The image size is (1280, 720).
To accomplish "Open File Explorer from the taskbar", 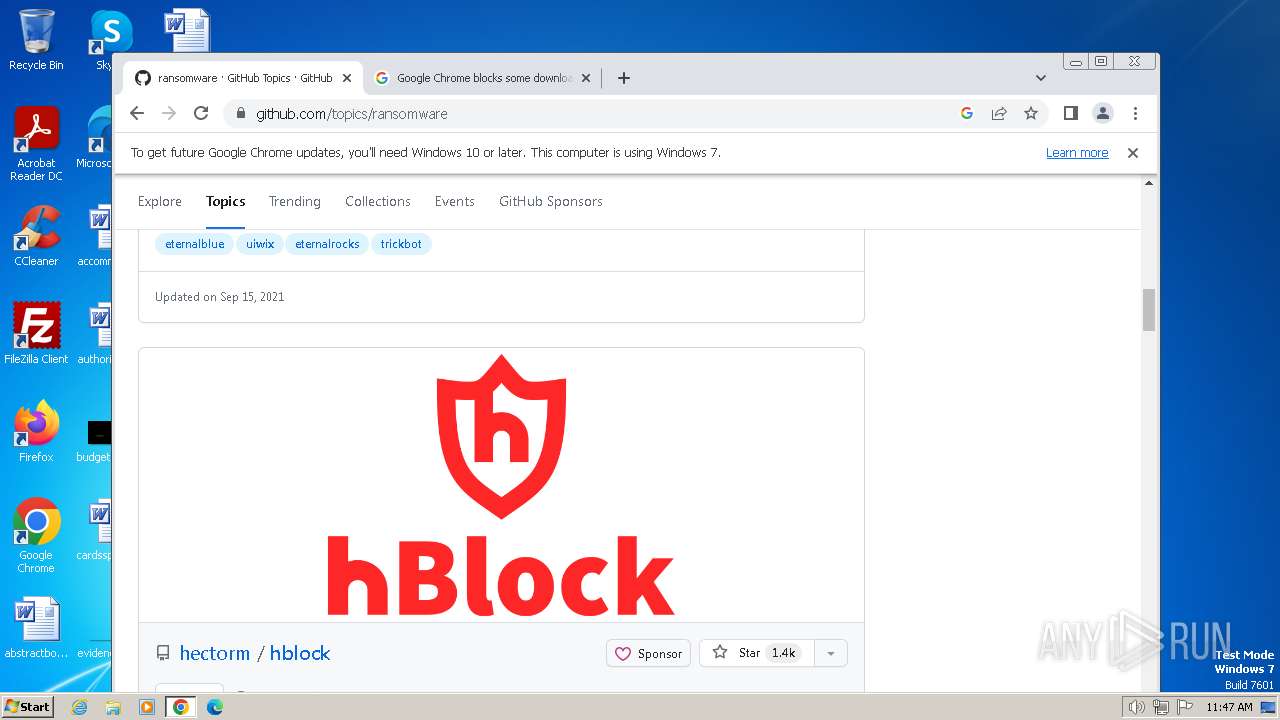I will tap(113, 707).
